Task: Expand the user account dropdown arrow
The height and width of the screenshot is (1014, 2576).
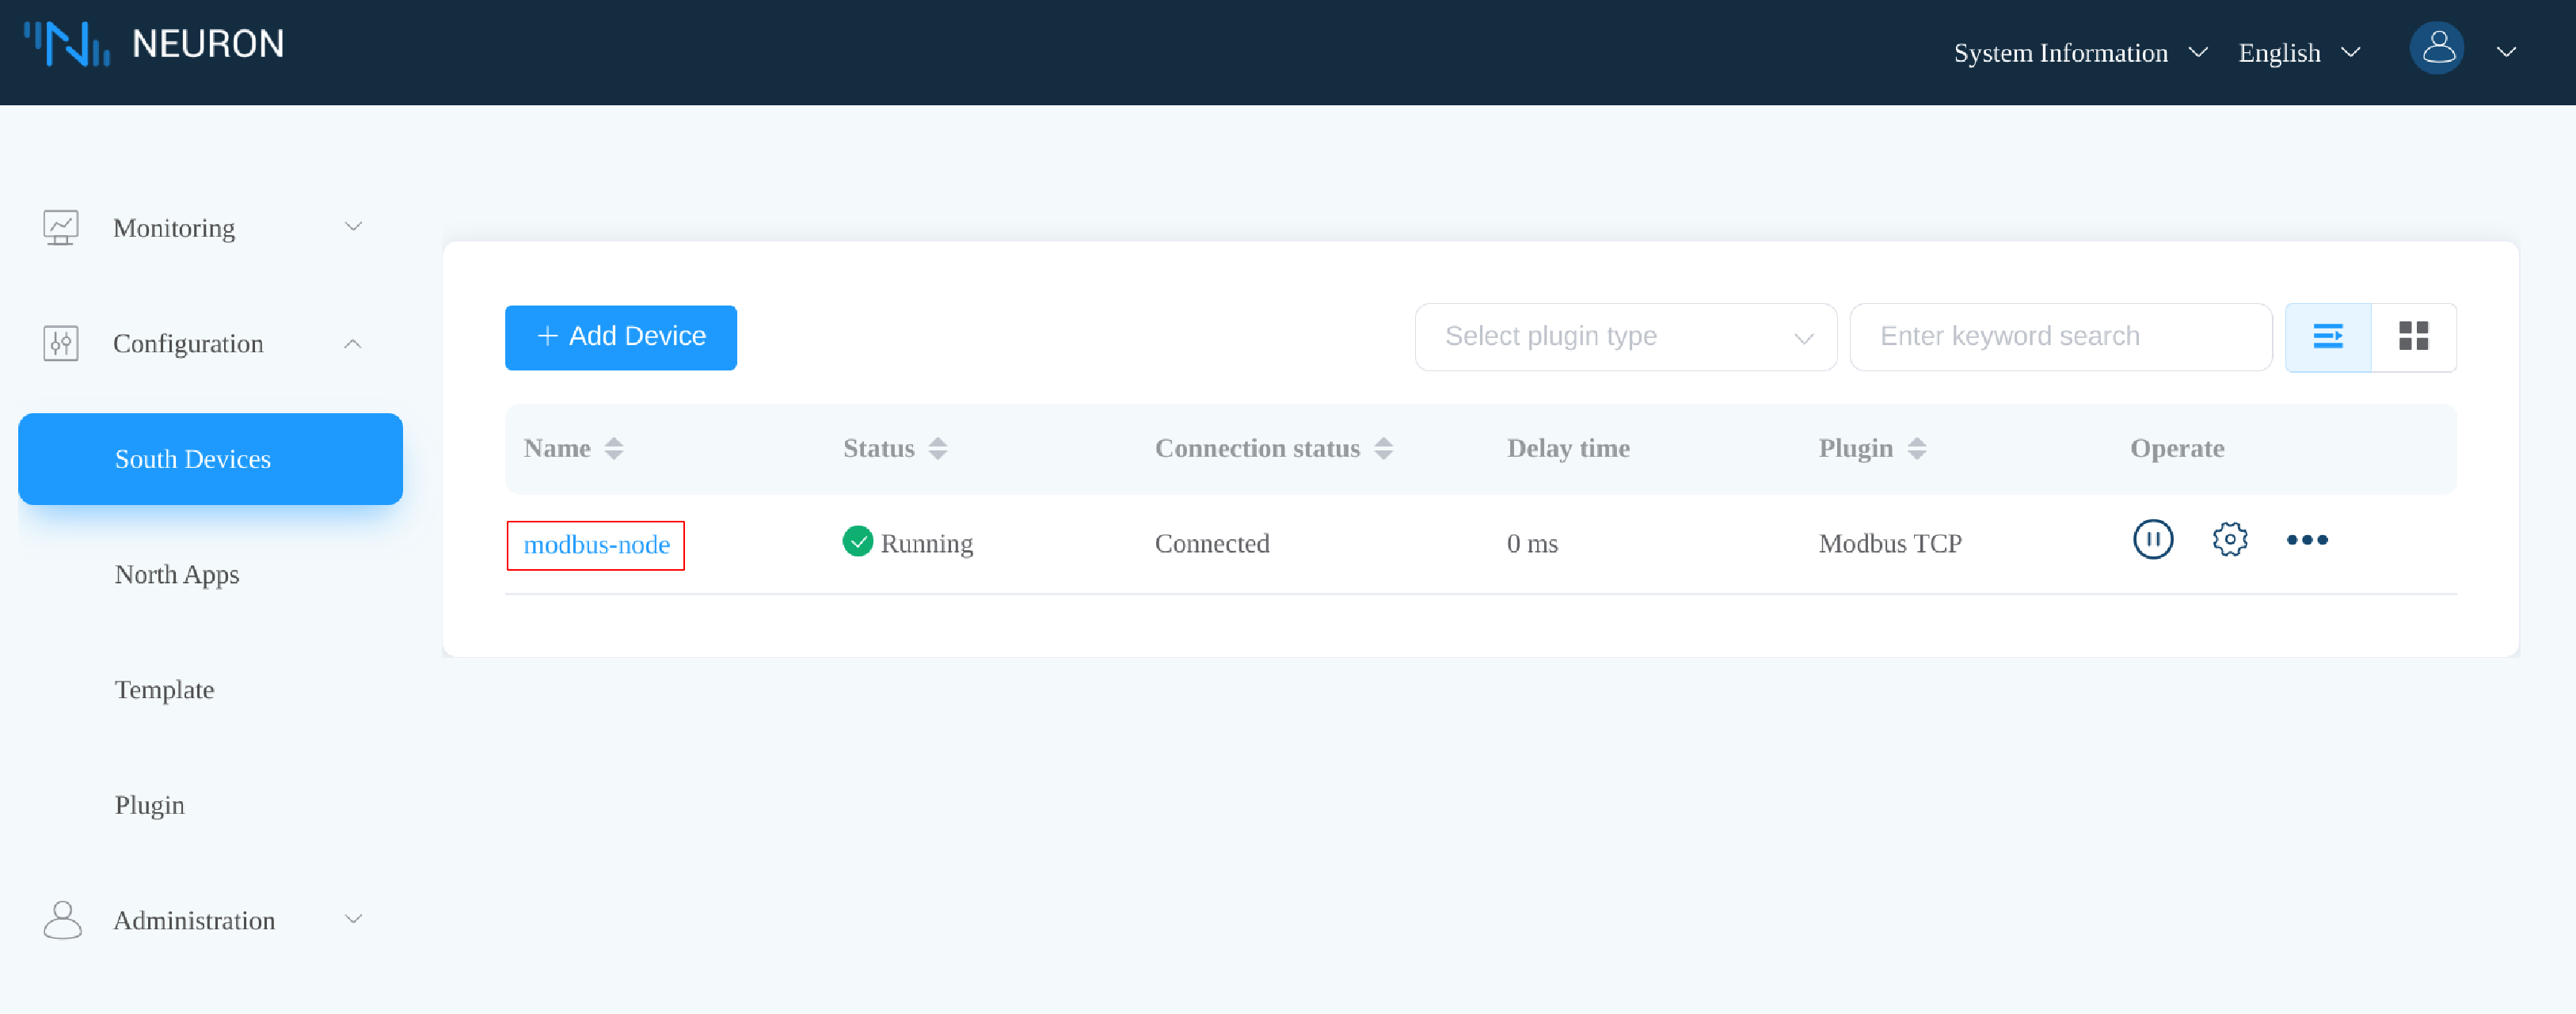Action: point(2506,52)
